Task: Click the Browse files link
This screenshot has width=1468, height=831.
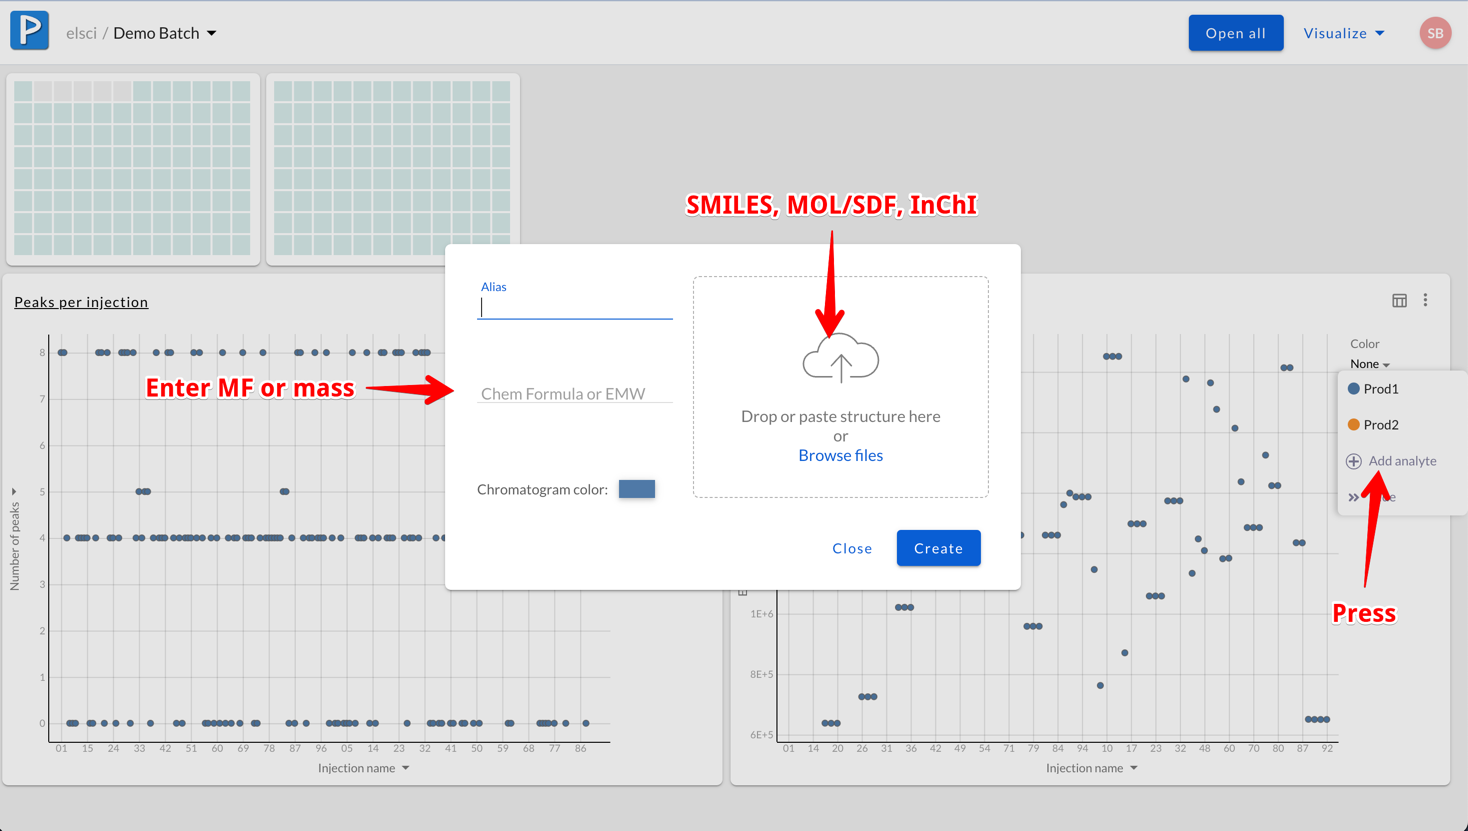Action: point(840,455)
